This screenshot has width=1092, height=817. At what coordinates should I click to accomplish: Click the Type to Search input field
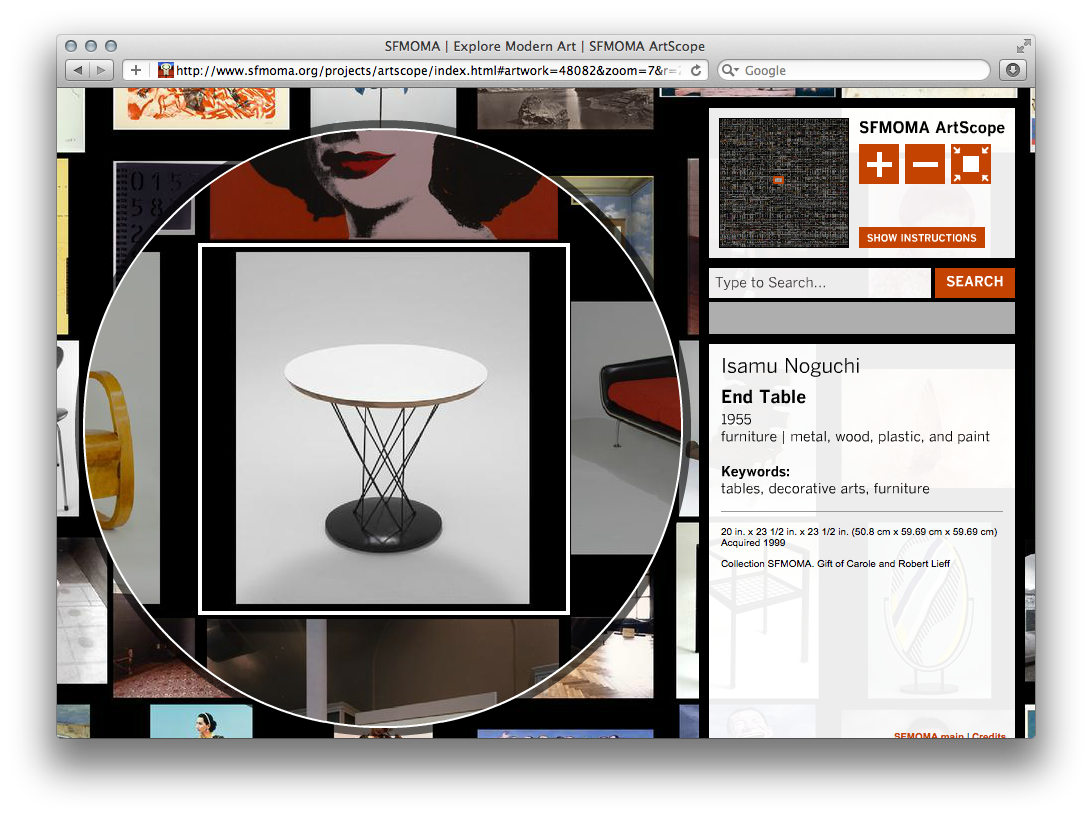point(820,283)
